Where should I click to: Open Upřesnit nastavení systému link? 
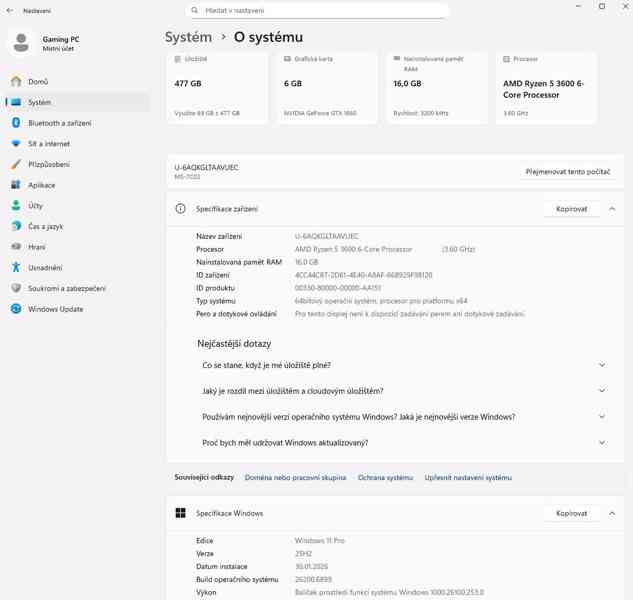(467, 478)
